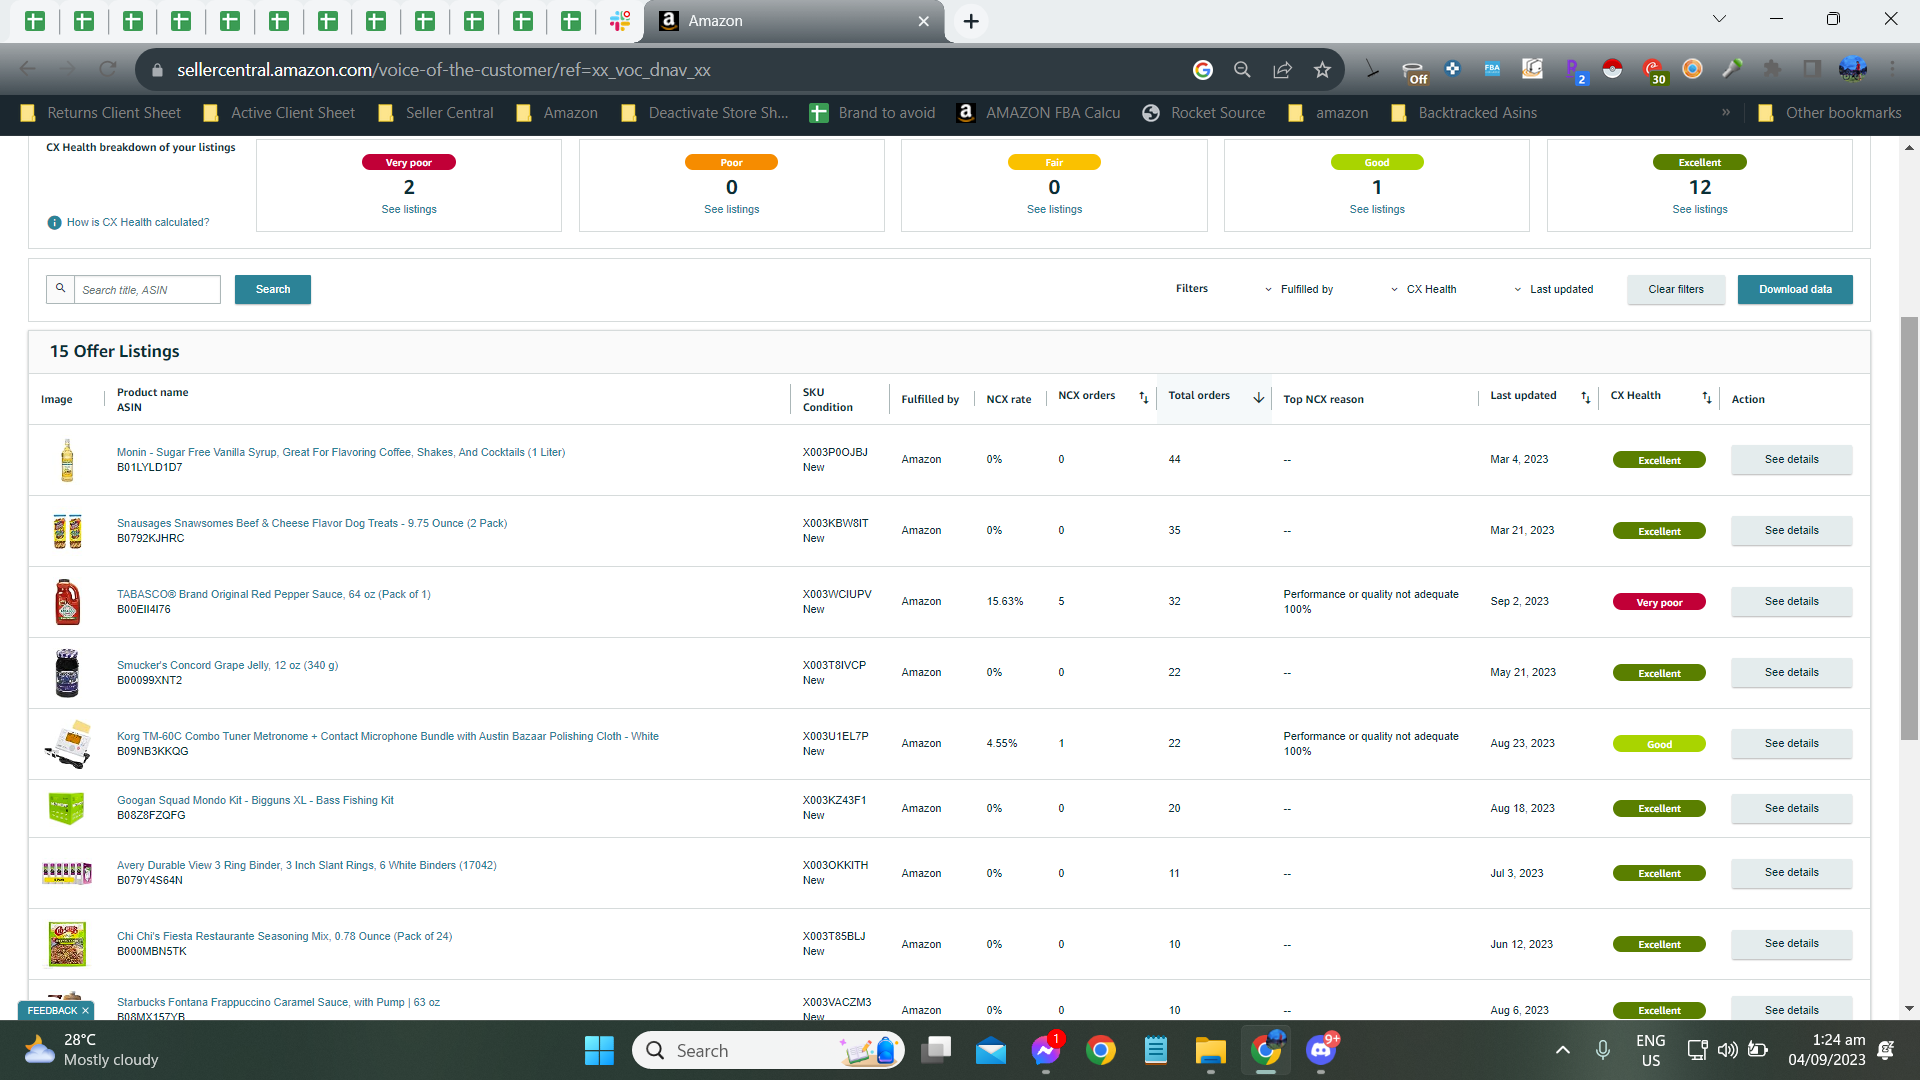Sort by Total orders descending arrow
The width and height of the screenshot is (1920, 1080).
pyautogui.click(x=1258, y=398)
